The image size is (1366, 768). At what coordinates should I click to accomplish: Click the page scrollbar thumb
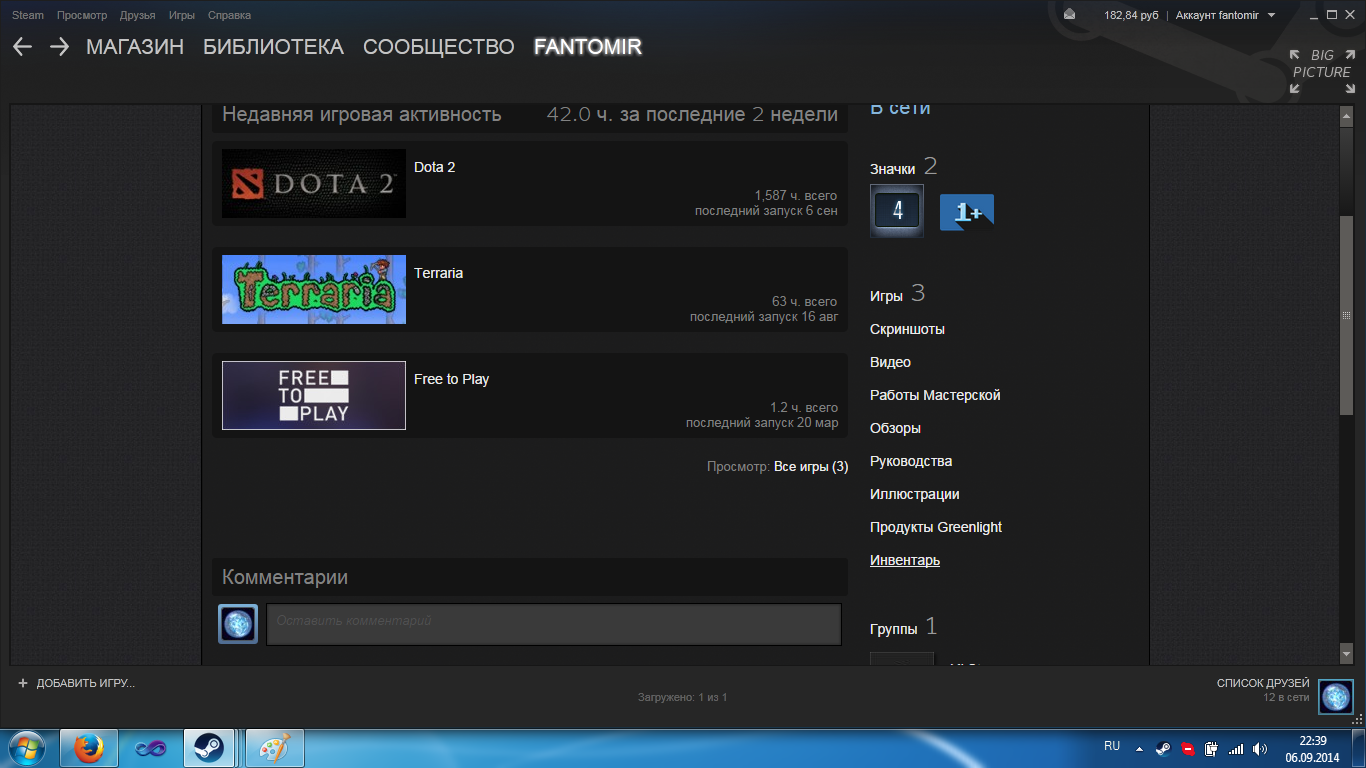pyautogui.click(x=1346, y=315)
